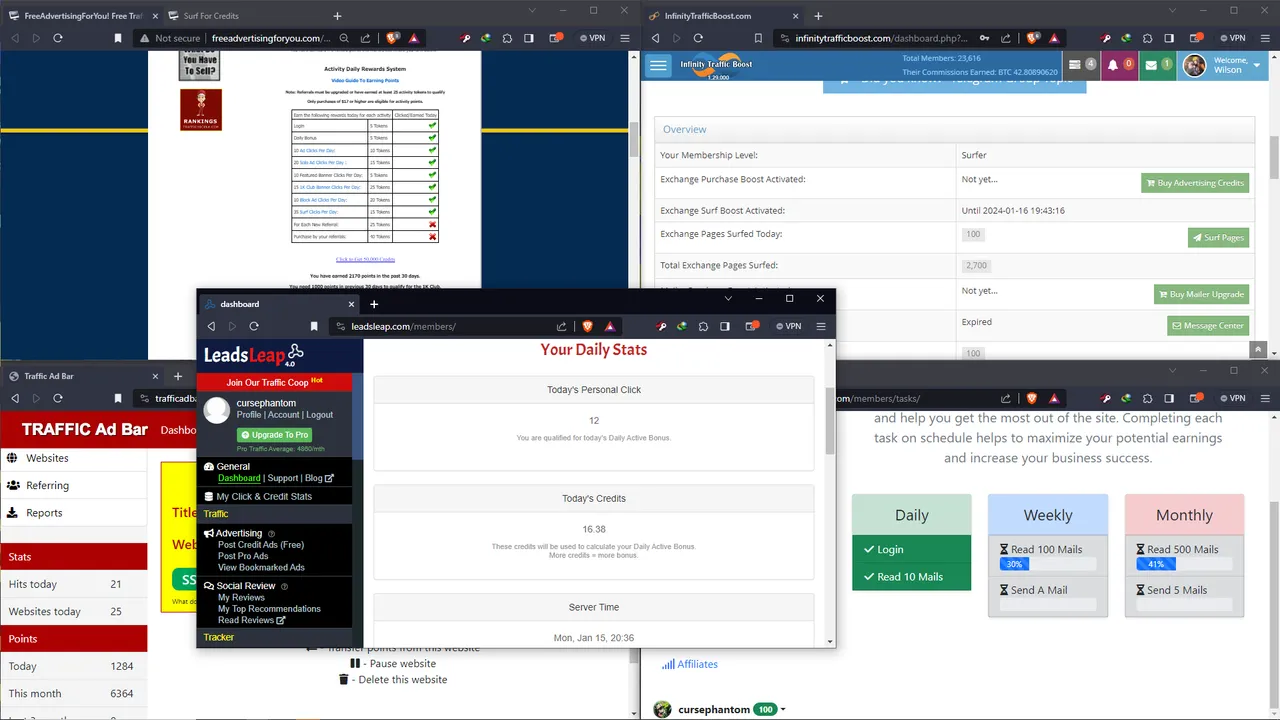Click the Rankings thumbnail image
The image size is (1280, 720).
coord(201,110)
